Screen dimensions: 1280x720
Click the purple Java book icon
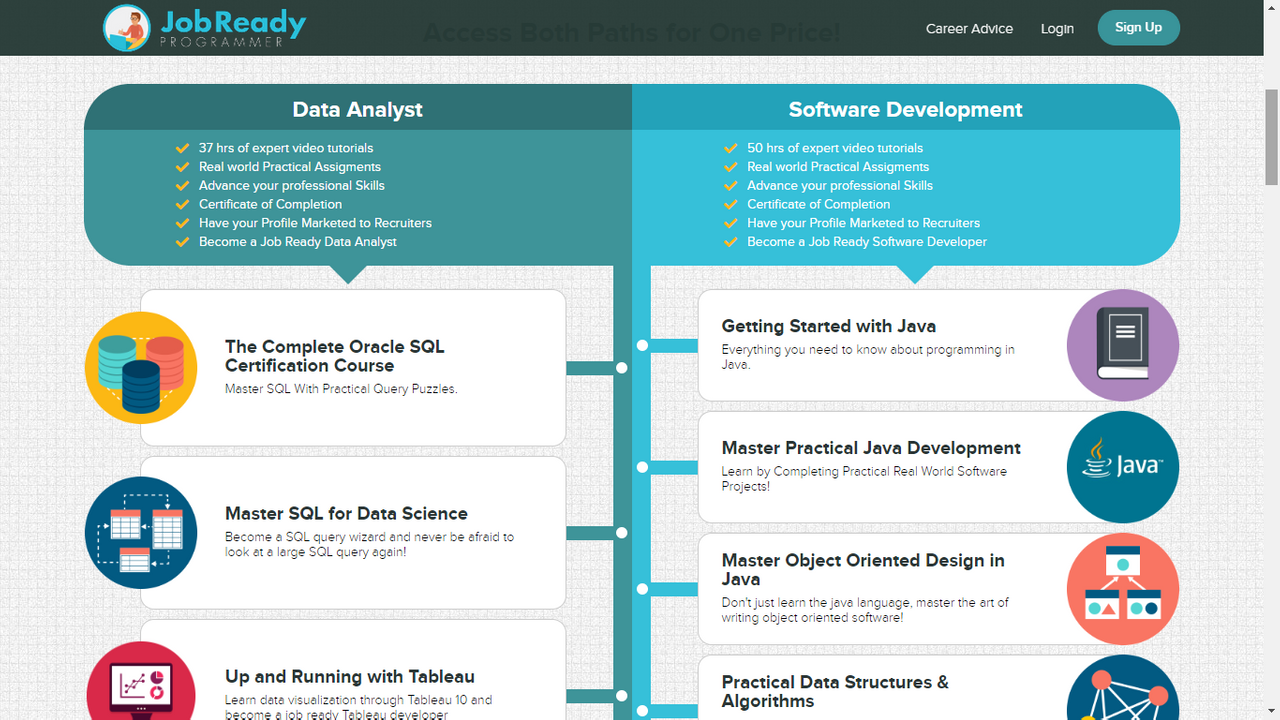(1122, 344)
